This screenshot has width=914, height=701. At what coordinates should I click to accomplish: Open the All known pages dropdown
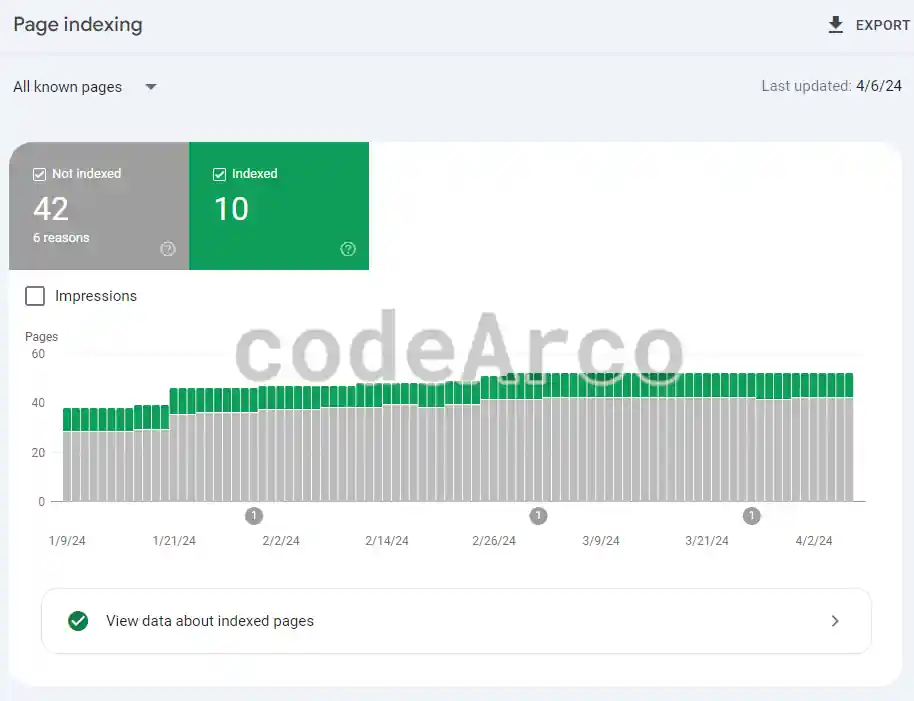pos(85,87)
